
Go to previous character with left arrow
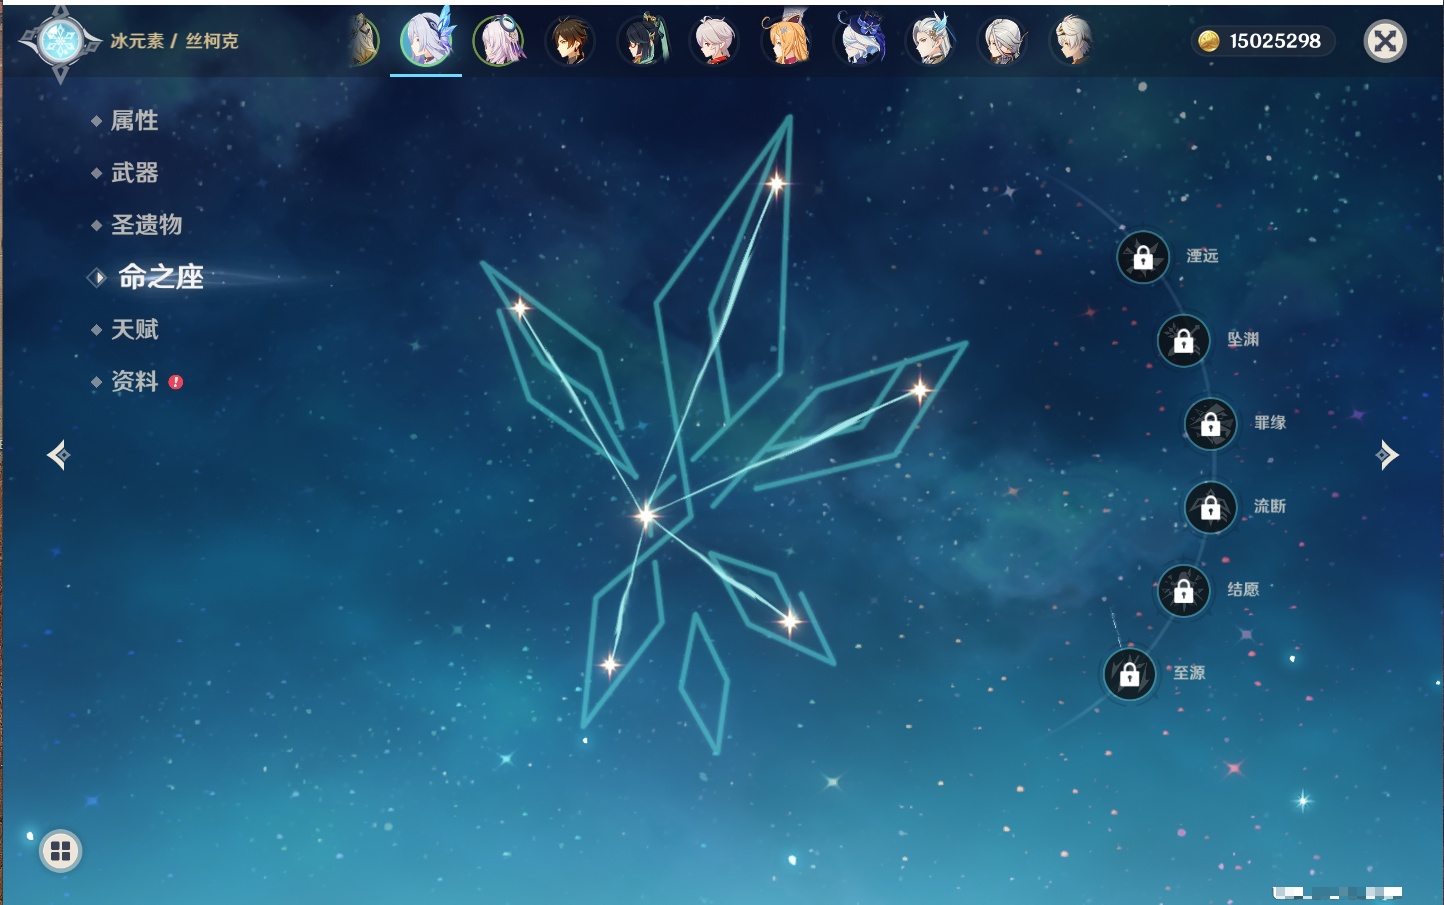[x=58, y=455]
